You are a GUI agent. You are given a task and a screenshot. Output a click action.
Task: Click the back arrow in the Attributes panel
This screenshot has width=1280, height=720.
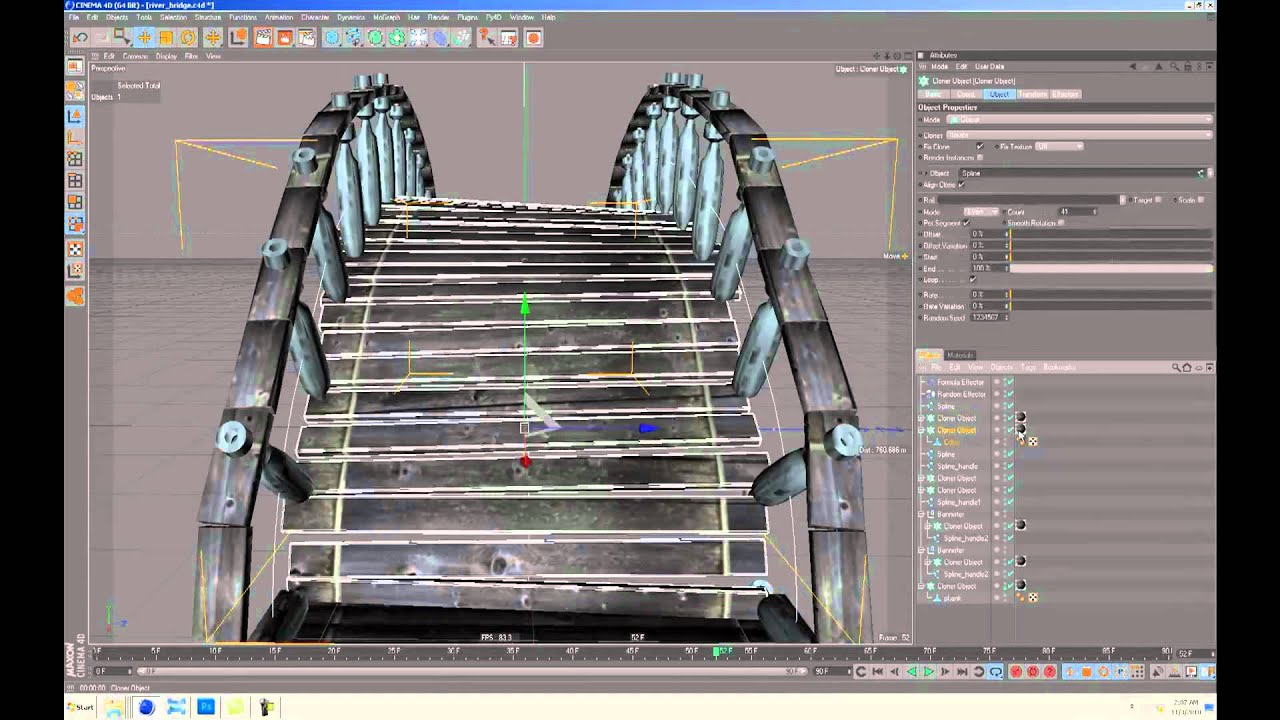click(1133, 67)
